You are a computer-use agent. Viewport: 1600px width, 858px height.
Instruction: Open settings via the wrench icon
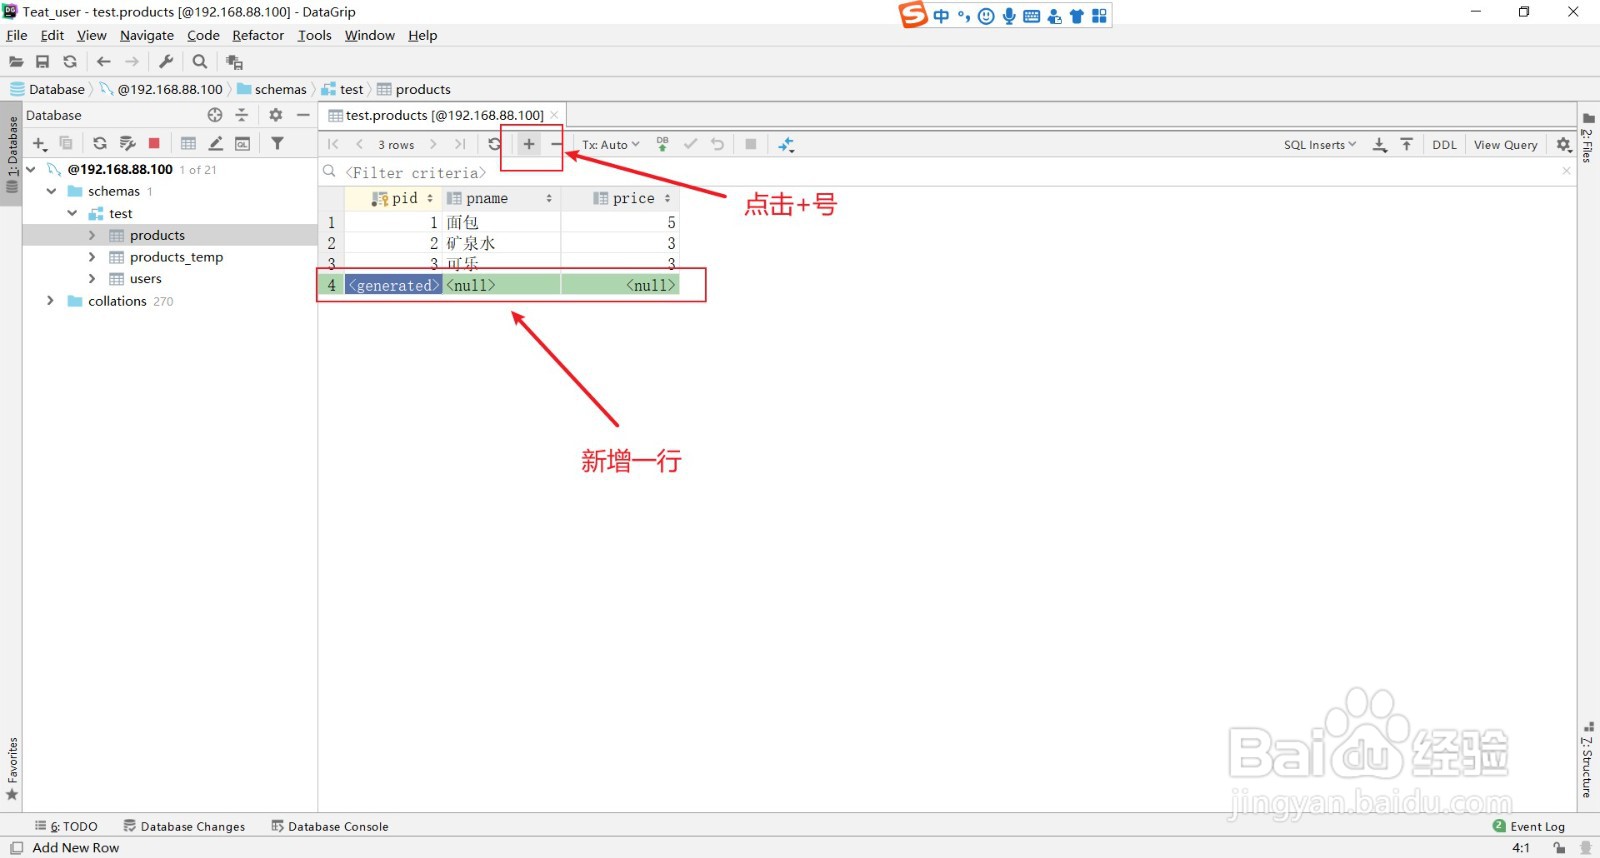pos(166,62)
